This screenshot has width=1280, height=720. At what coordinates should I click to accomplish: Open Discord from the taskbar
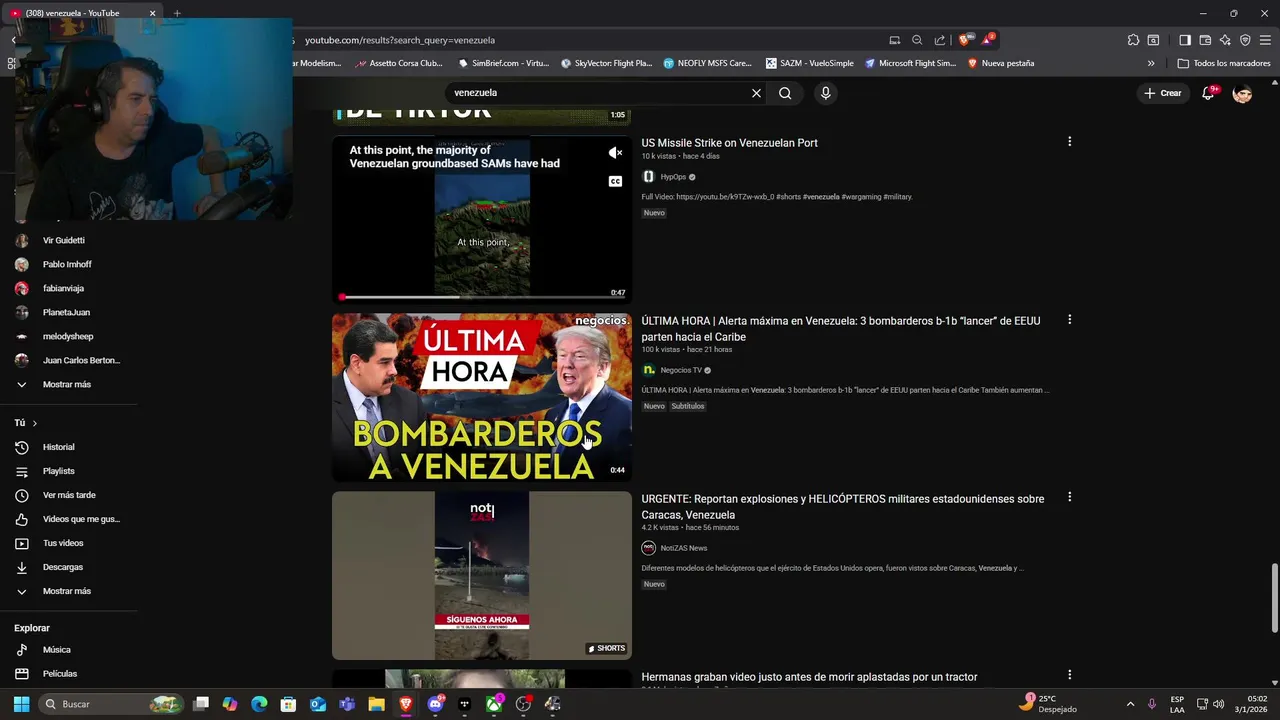click(x=435, y=704)
